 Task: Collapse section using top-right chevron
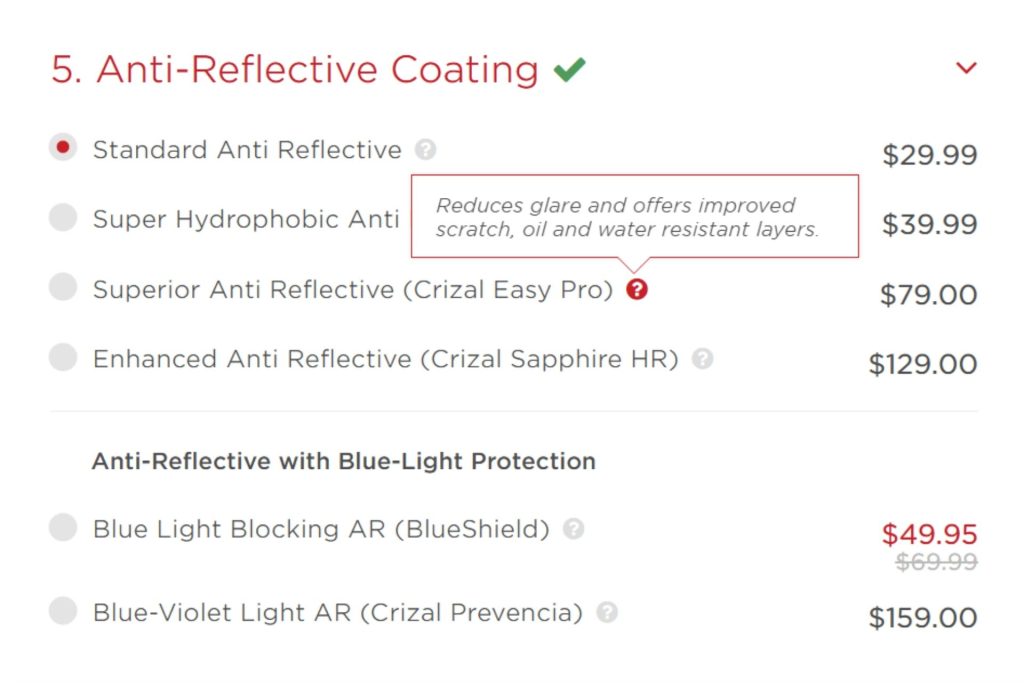[965, 67]
